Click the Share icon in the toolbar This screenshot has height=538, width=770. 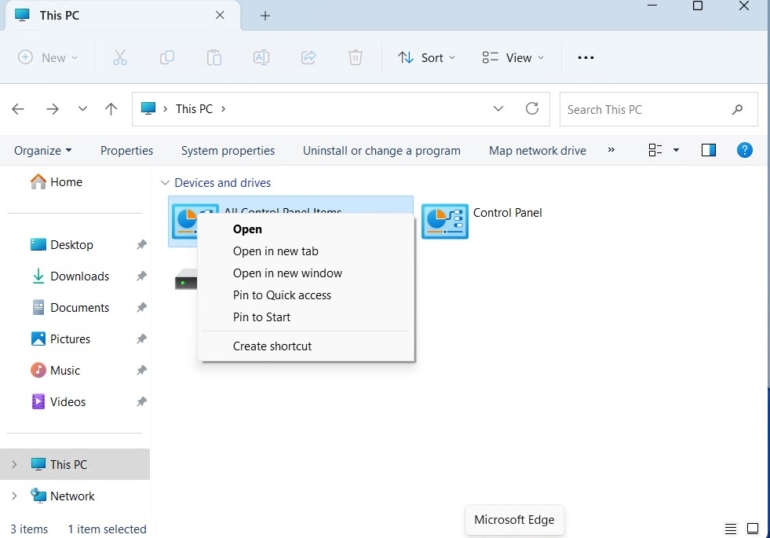tap(308, 57)
